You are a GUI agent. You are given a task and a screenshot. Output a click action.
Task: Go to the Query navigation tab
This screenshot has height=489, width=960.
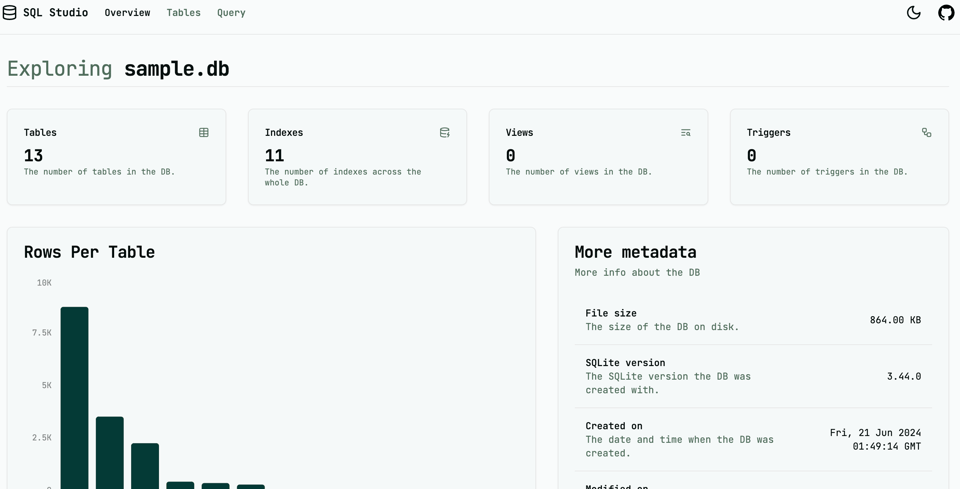click(231, 13)
